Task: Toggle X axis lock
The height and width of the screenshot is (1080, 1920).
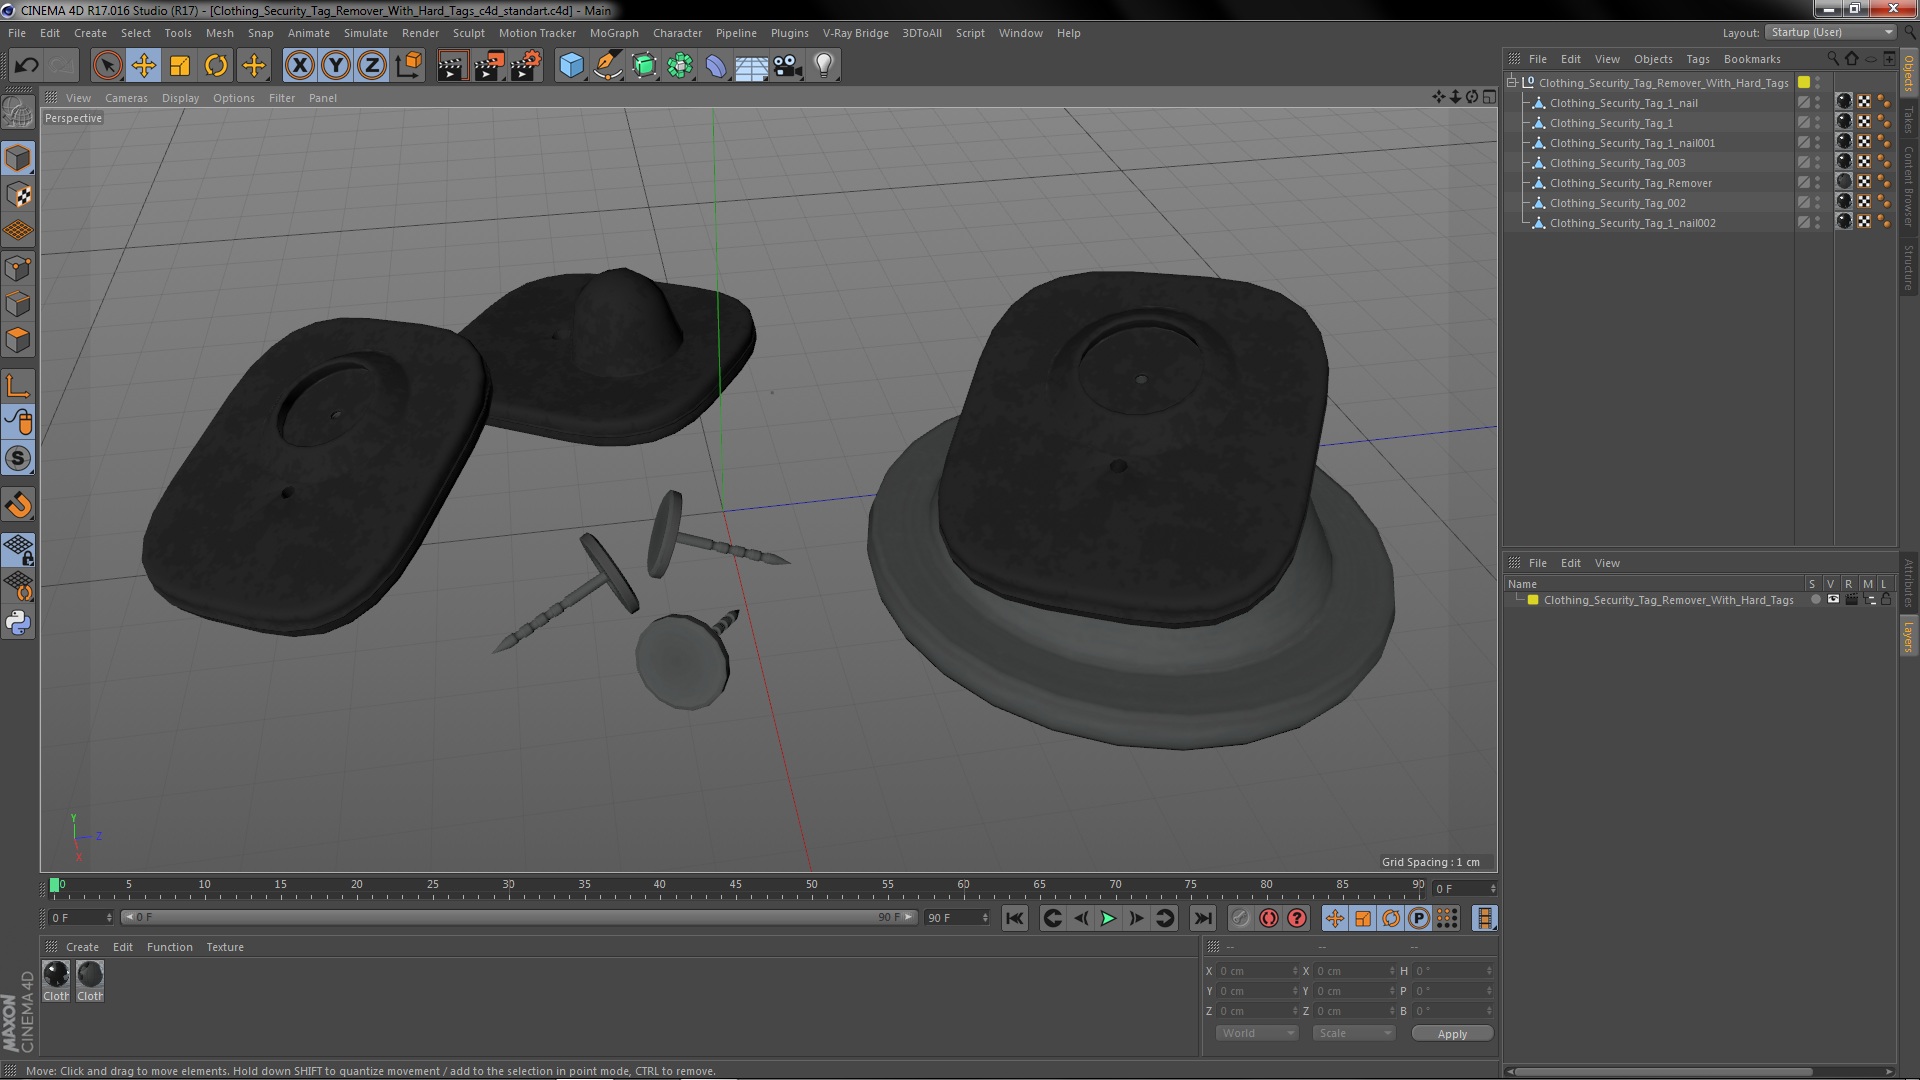Action: coord(299,66)
